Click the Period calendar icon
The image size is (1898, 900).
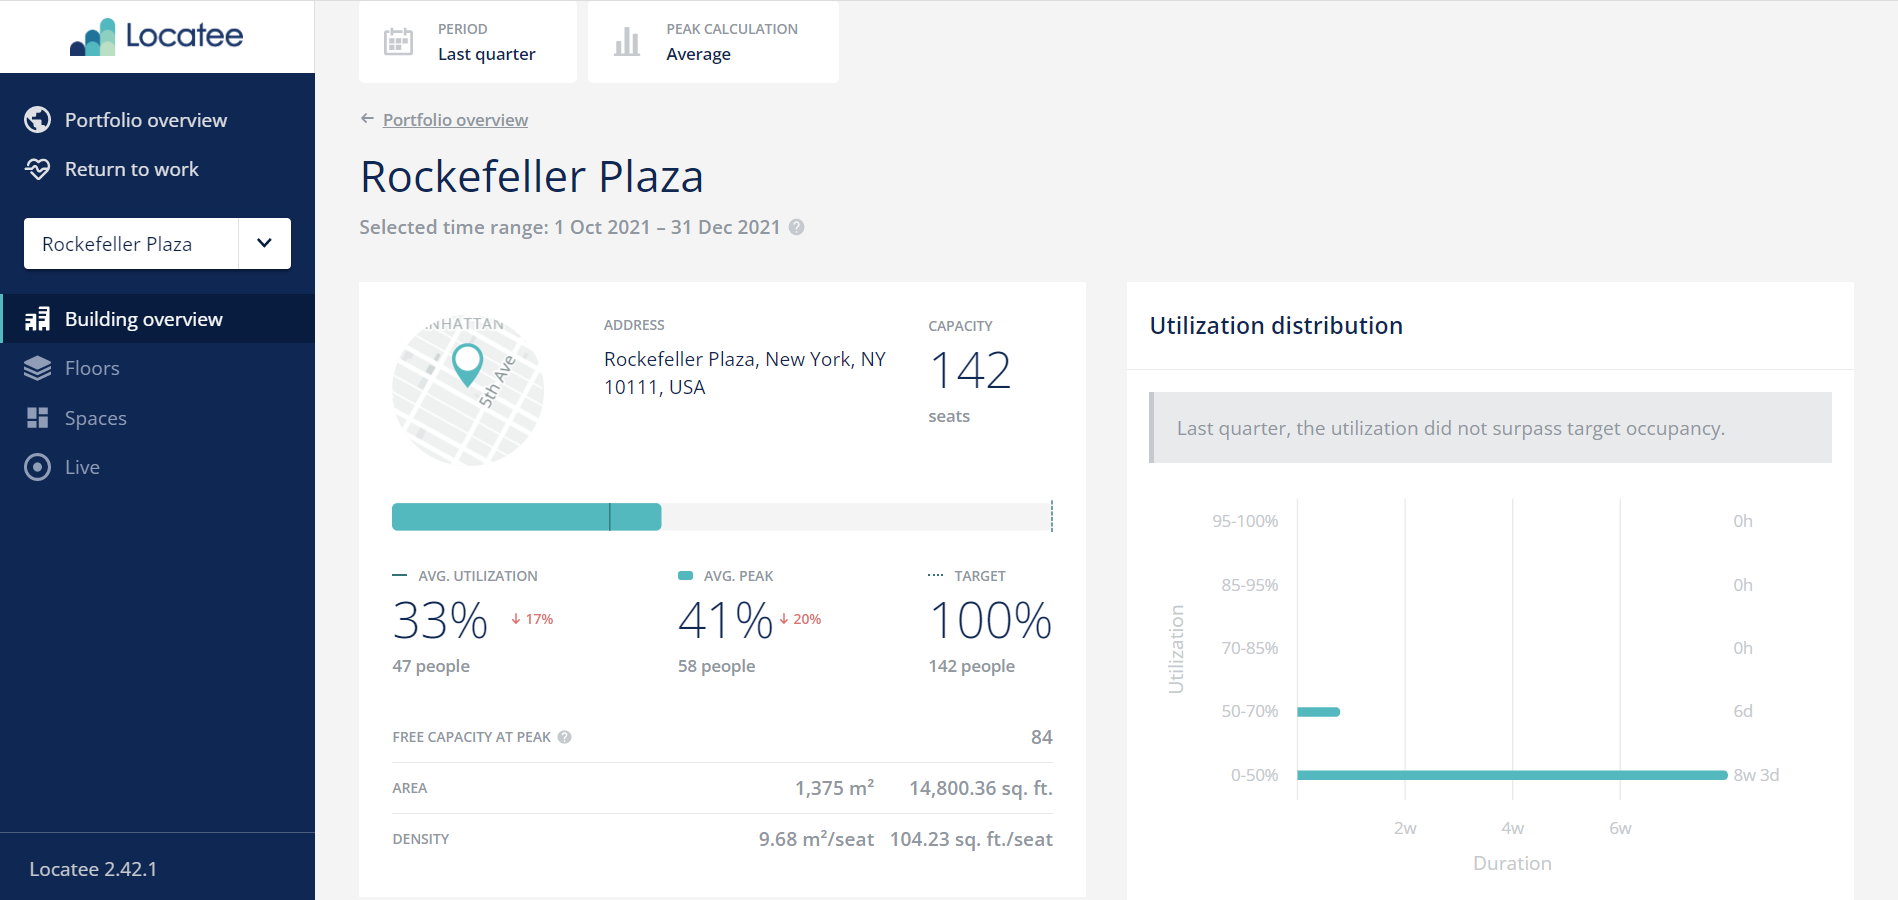tap(398, 41)
